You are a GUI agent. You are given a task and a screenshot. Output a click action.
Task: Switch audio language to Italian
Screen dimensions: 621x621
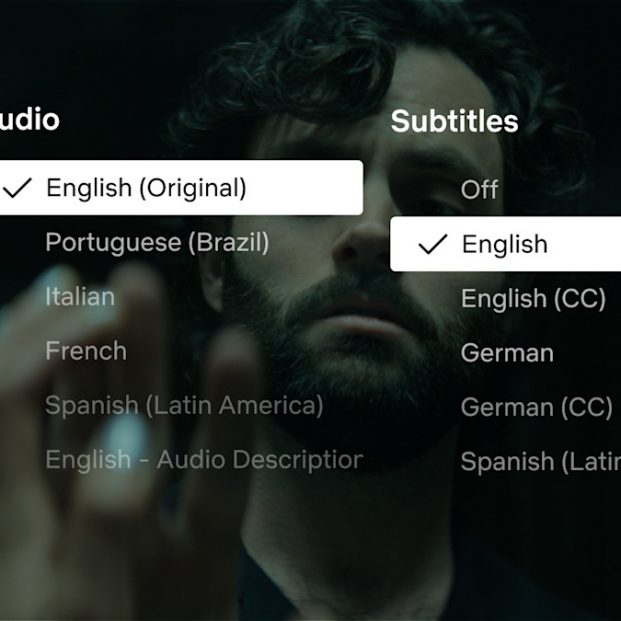(80, 297)
